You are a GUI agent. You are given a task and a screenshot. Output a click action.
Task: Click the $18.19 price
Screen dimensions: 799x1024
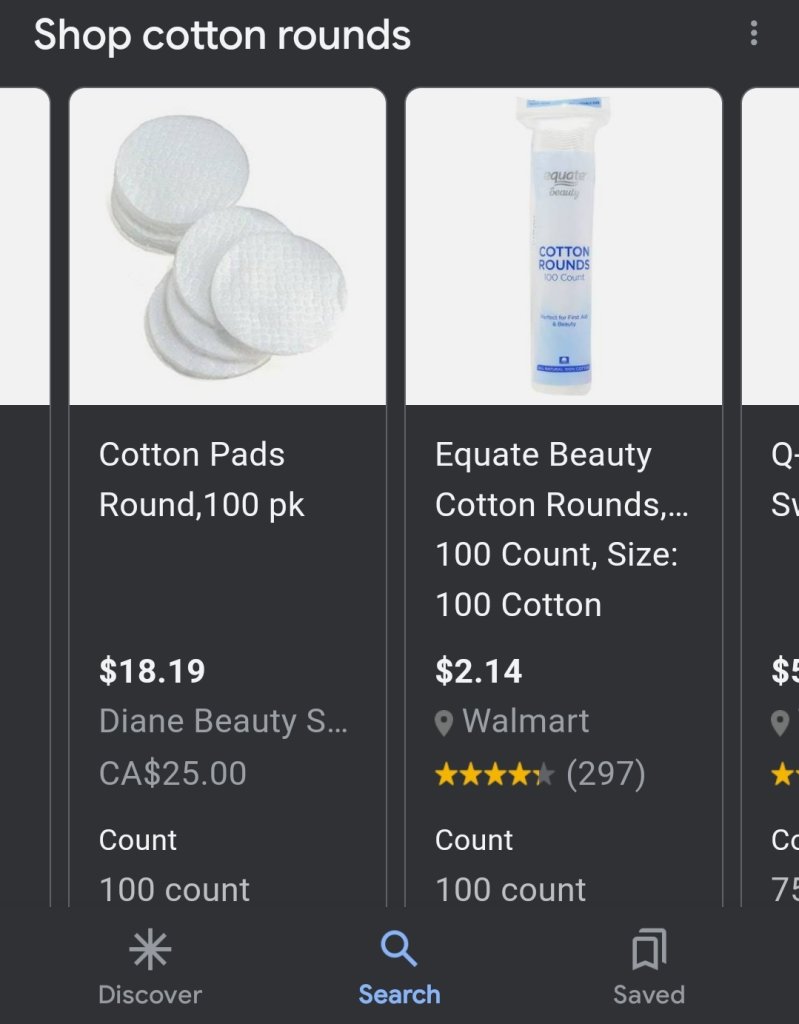coord(152,671)
